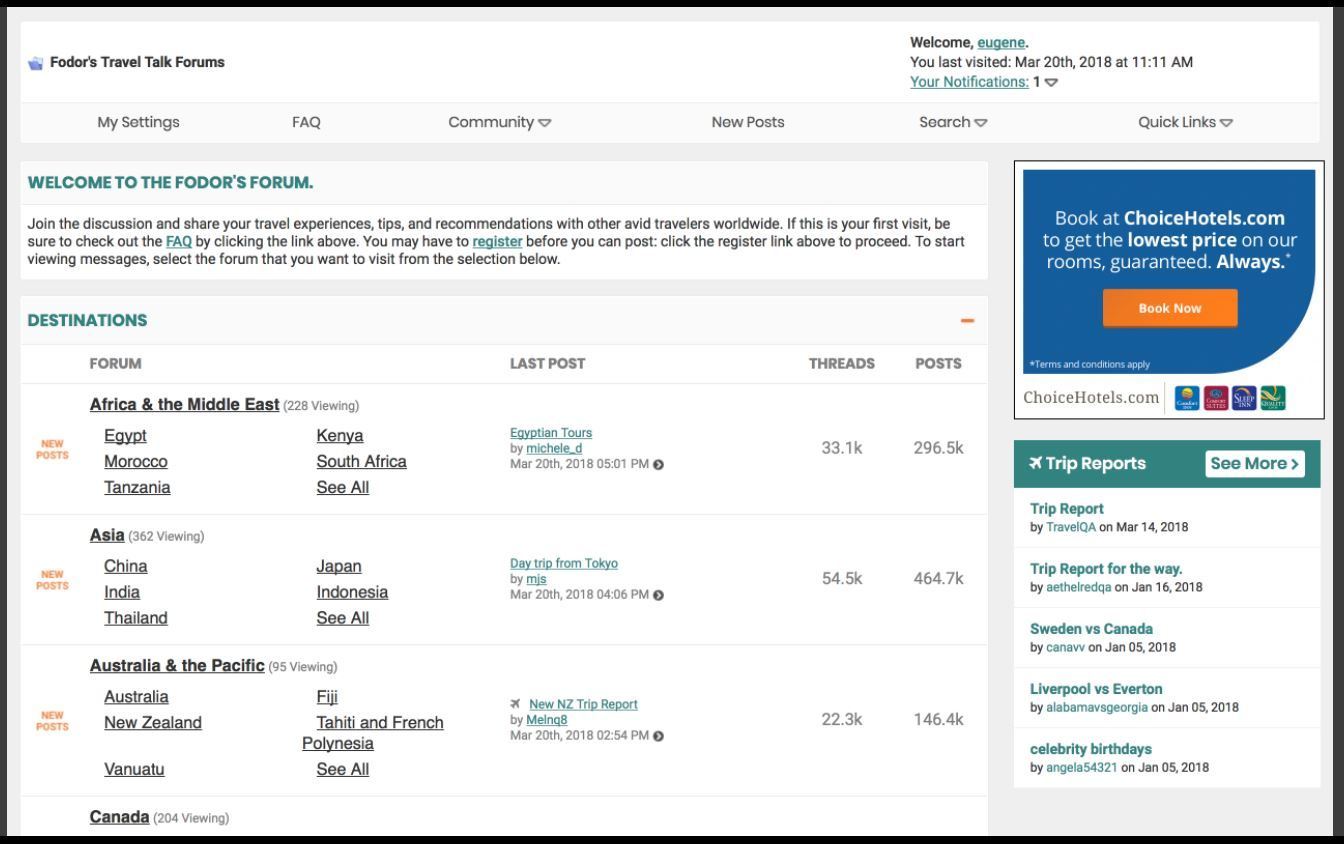Viewport: 1344px width, 844px height.
Task: Click go-to-last-post arrow for Egyptian Tours
Action: coord(658,464)
